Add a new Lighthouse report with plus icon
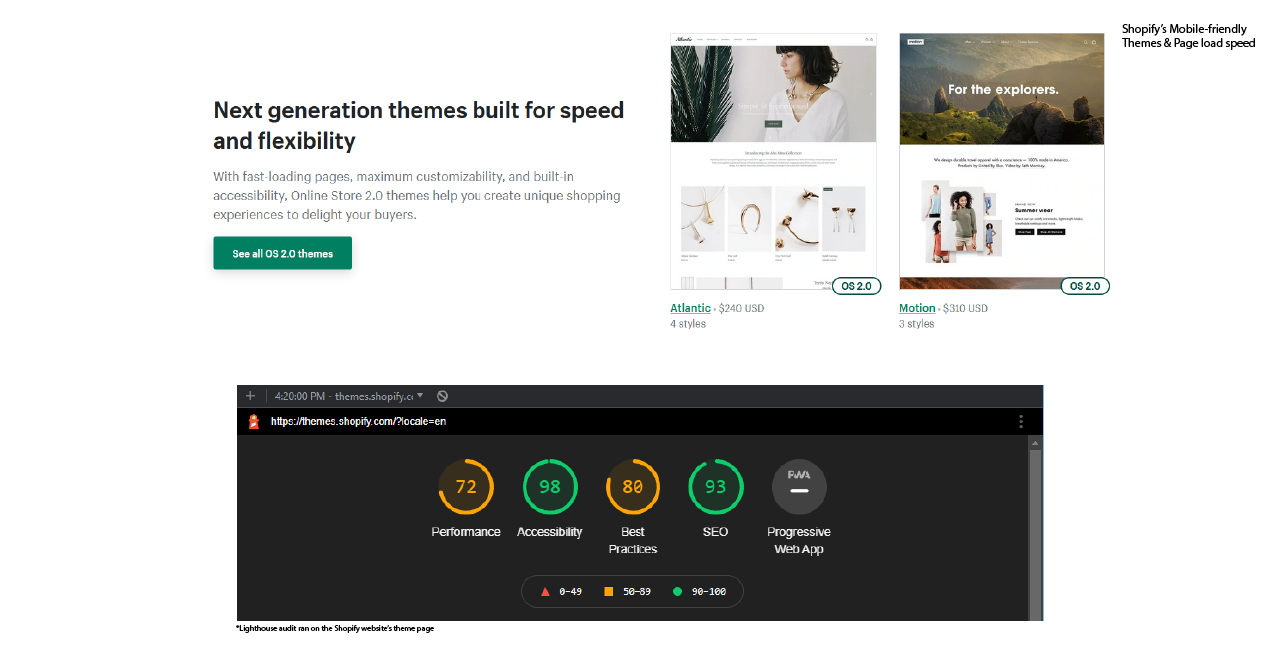 250,396
